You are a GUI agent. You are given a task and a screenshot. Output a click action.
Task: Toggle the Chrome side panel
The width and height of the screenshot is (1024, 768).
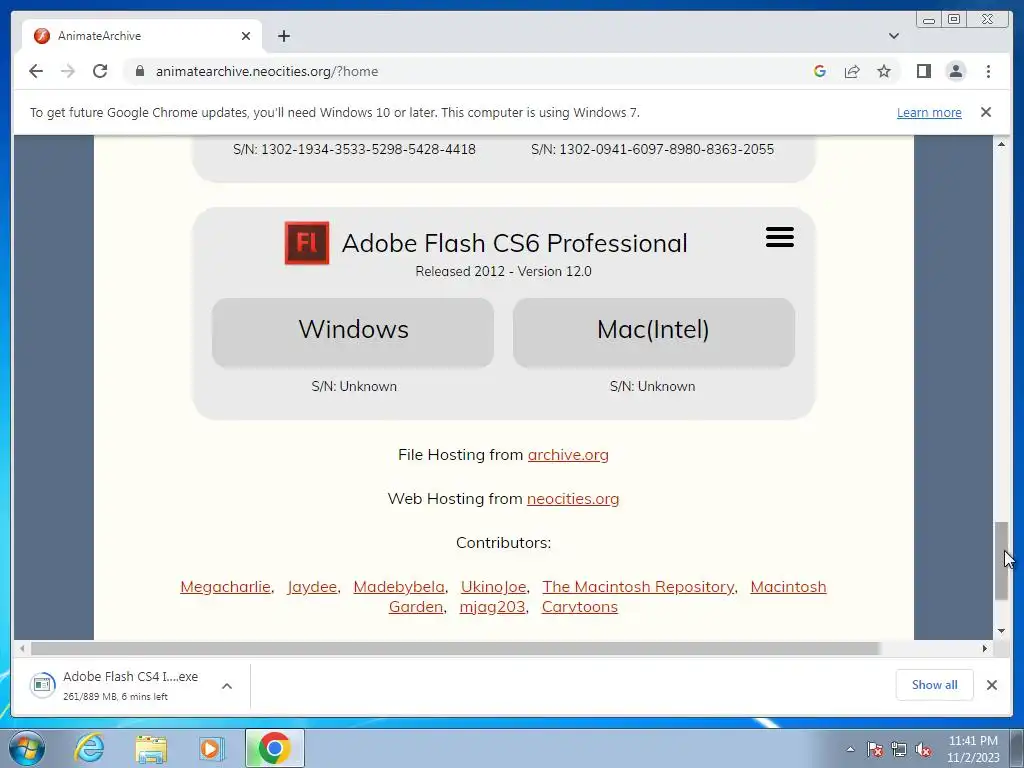click(x=923, y=71)
